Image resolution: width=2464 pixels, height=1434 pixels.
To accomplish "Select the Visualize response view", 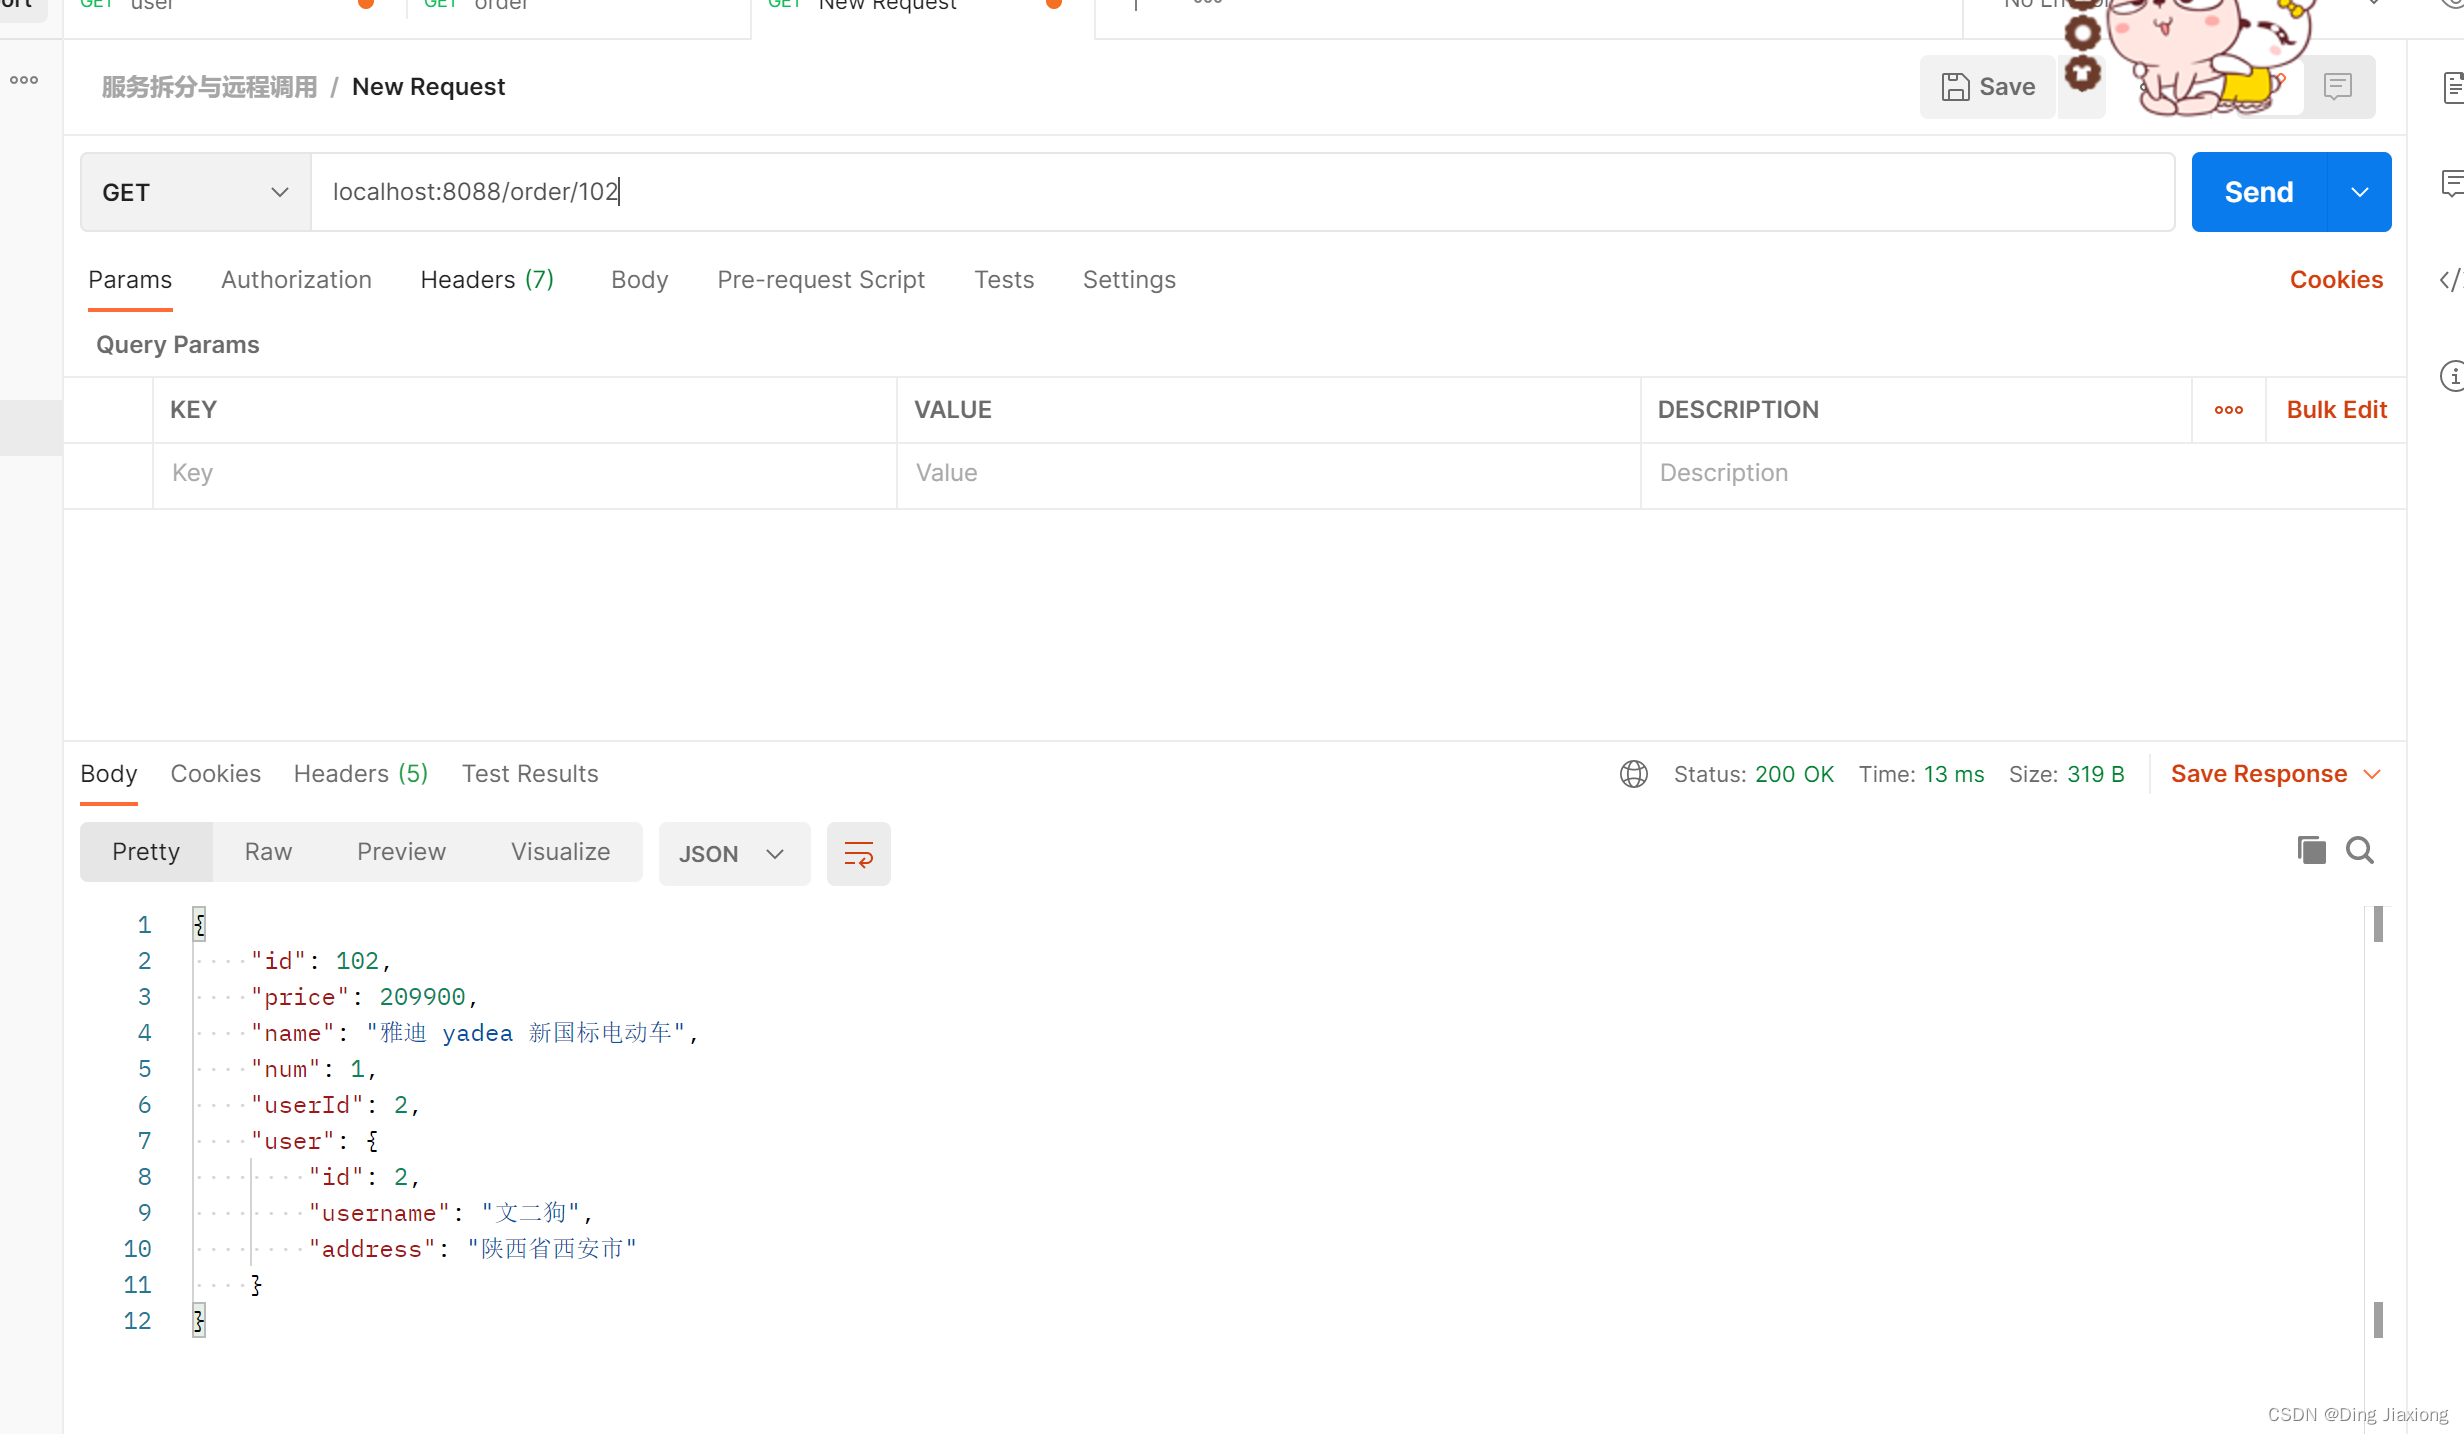I will tap(560, 852).
